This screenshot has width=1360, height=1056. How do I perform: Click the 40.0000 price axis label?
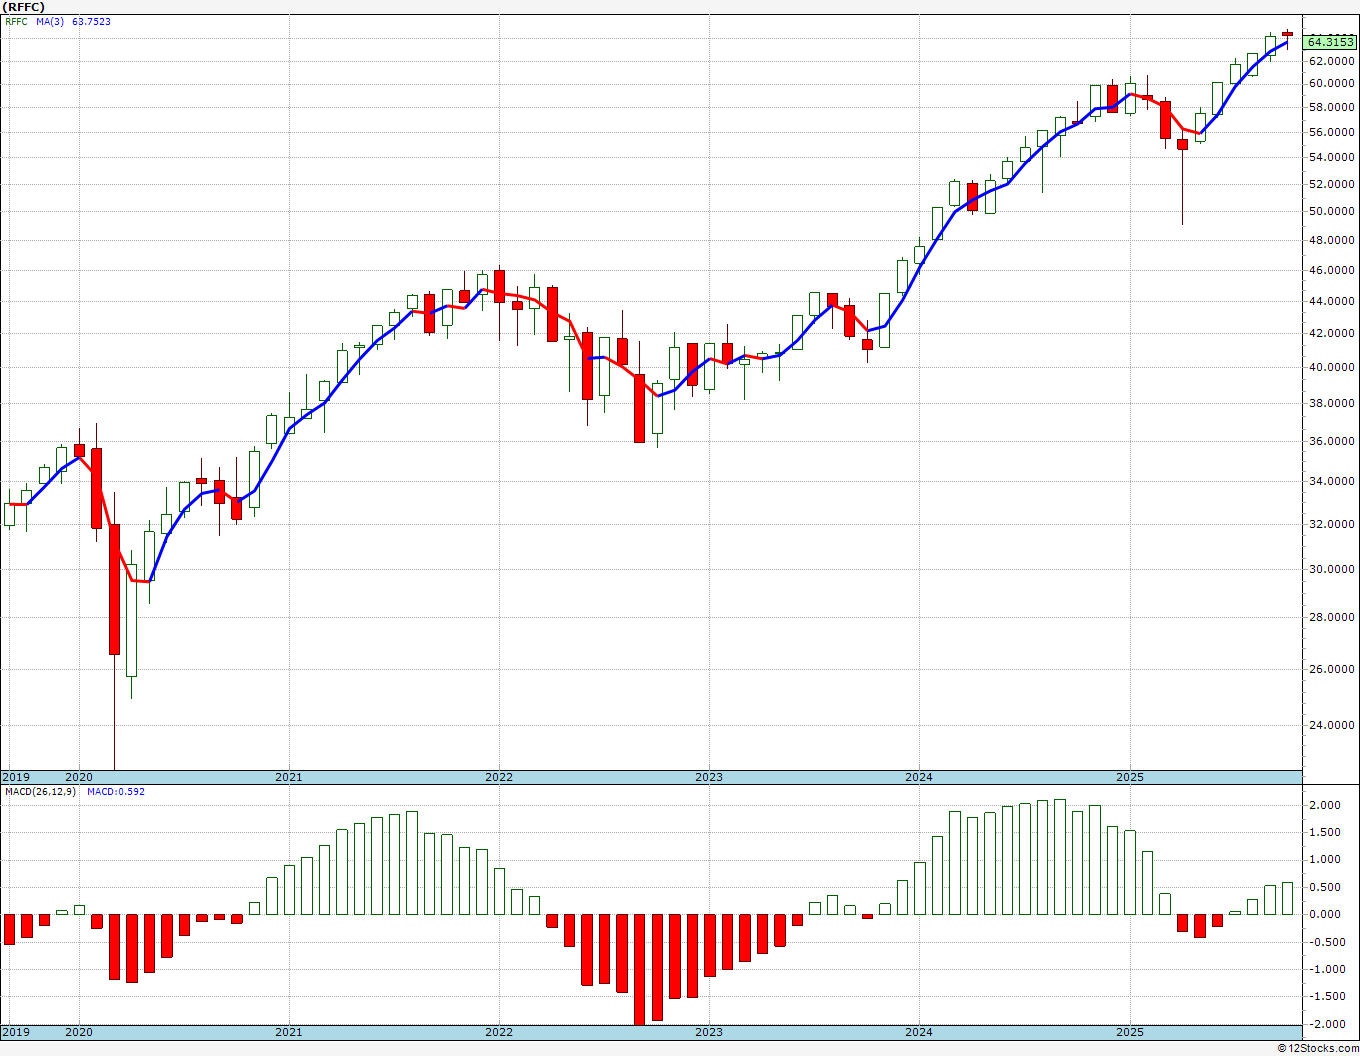point(1331,367)
